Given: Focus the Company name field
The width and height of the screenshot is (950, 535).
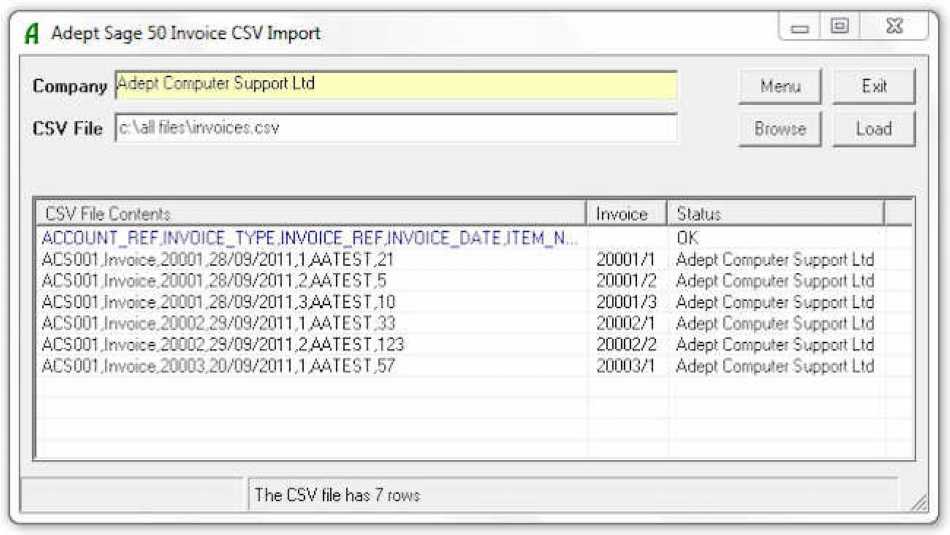Looking at the screenshot, I should pyautogui.click(x=395, y=85).
